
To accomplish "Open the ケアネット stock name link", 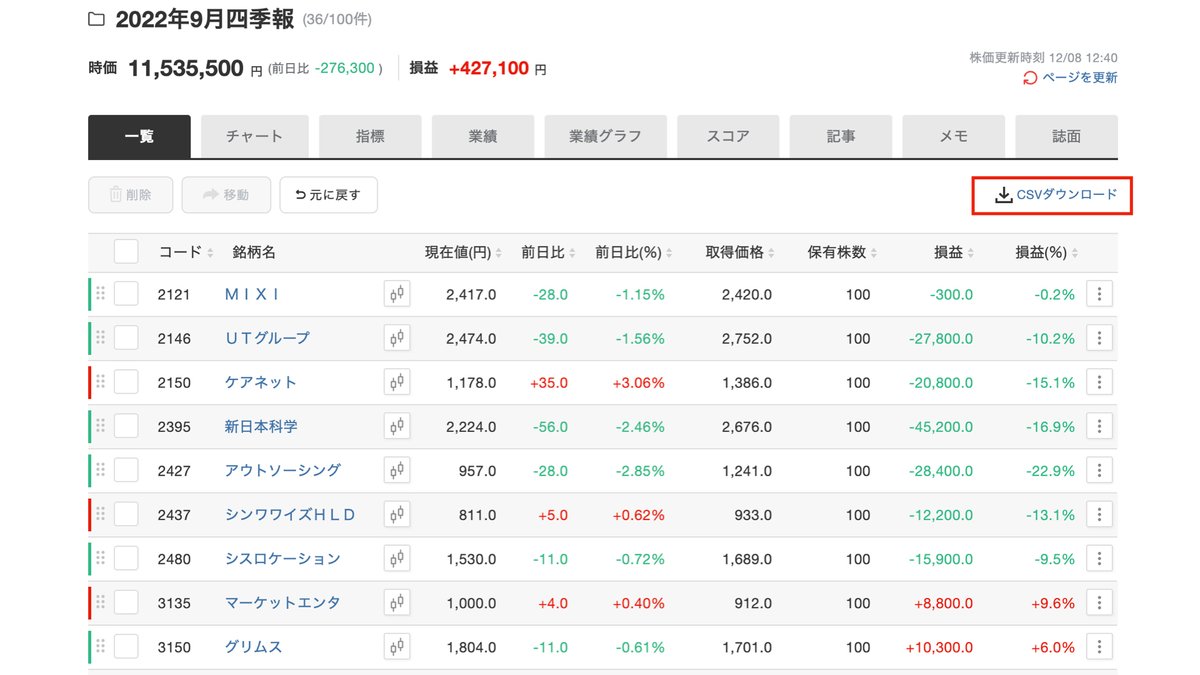I will (261, 382).
